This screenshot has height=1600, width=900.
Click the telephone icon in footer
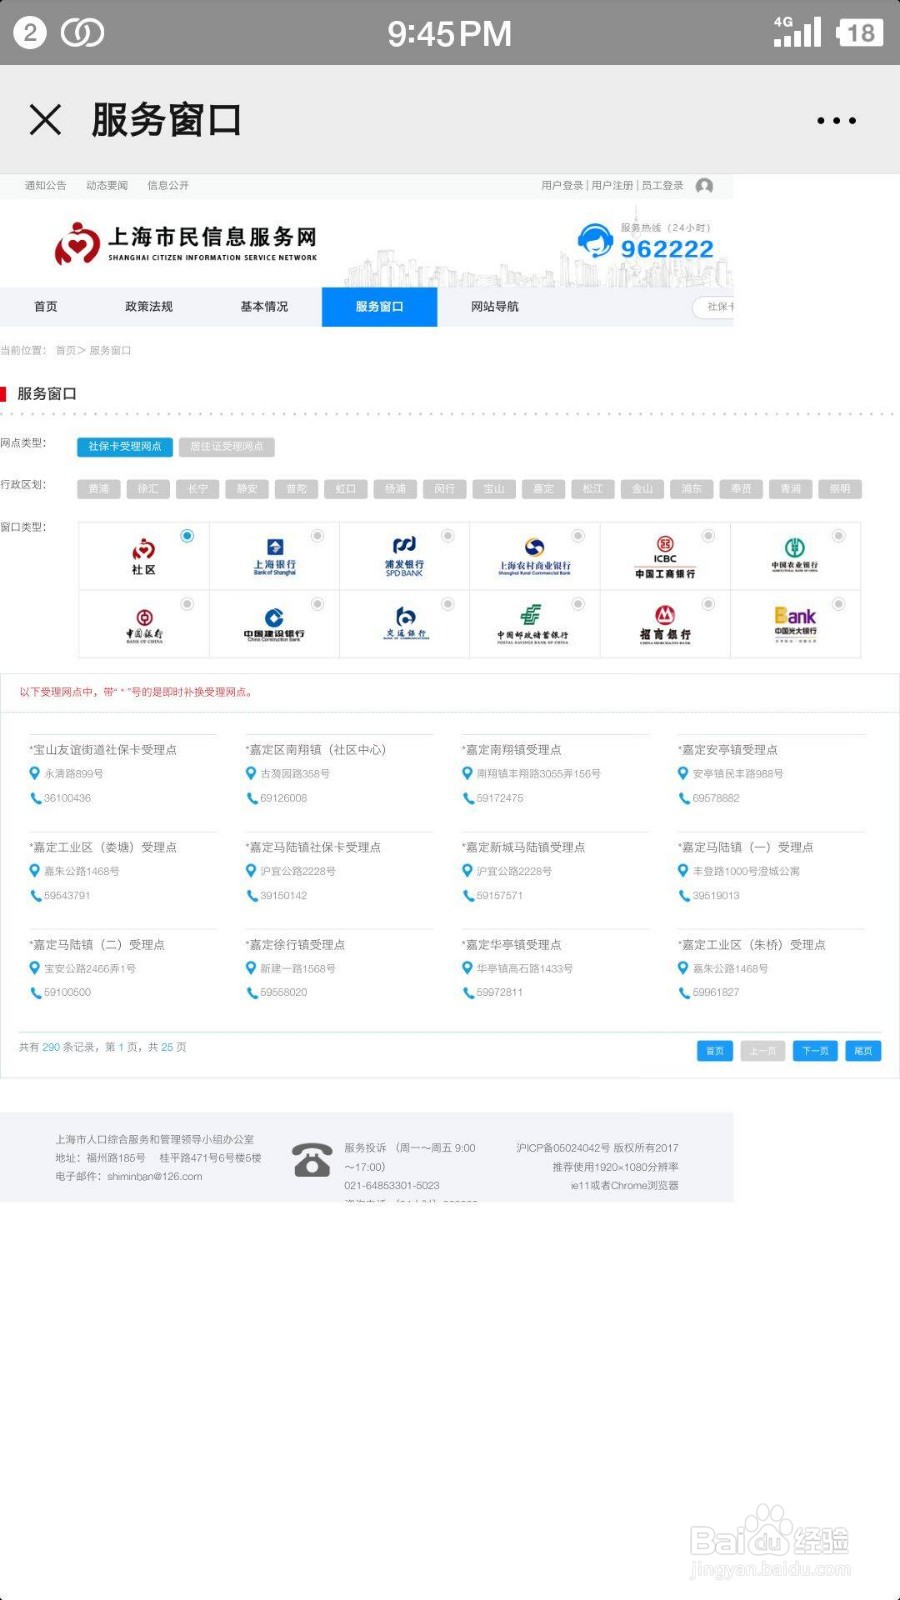coord(312,1160)
